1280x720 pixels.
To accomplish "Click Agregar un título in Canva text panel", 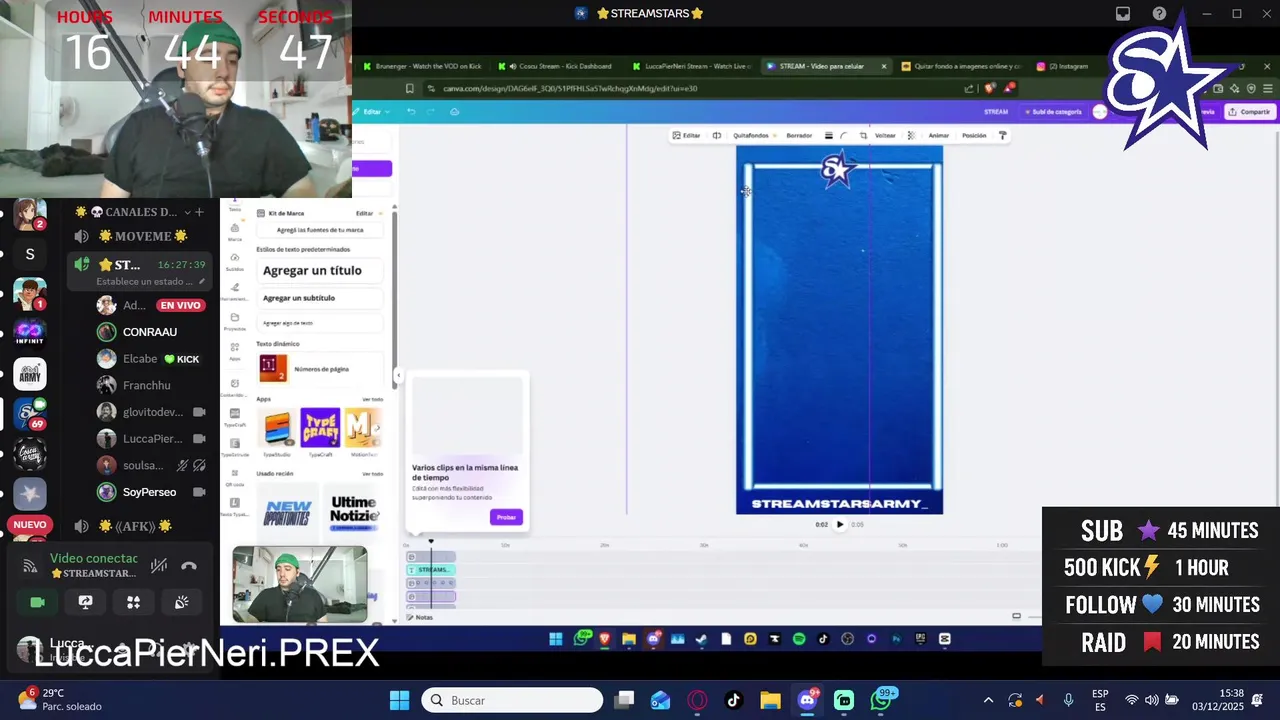I will (319, 270).
